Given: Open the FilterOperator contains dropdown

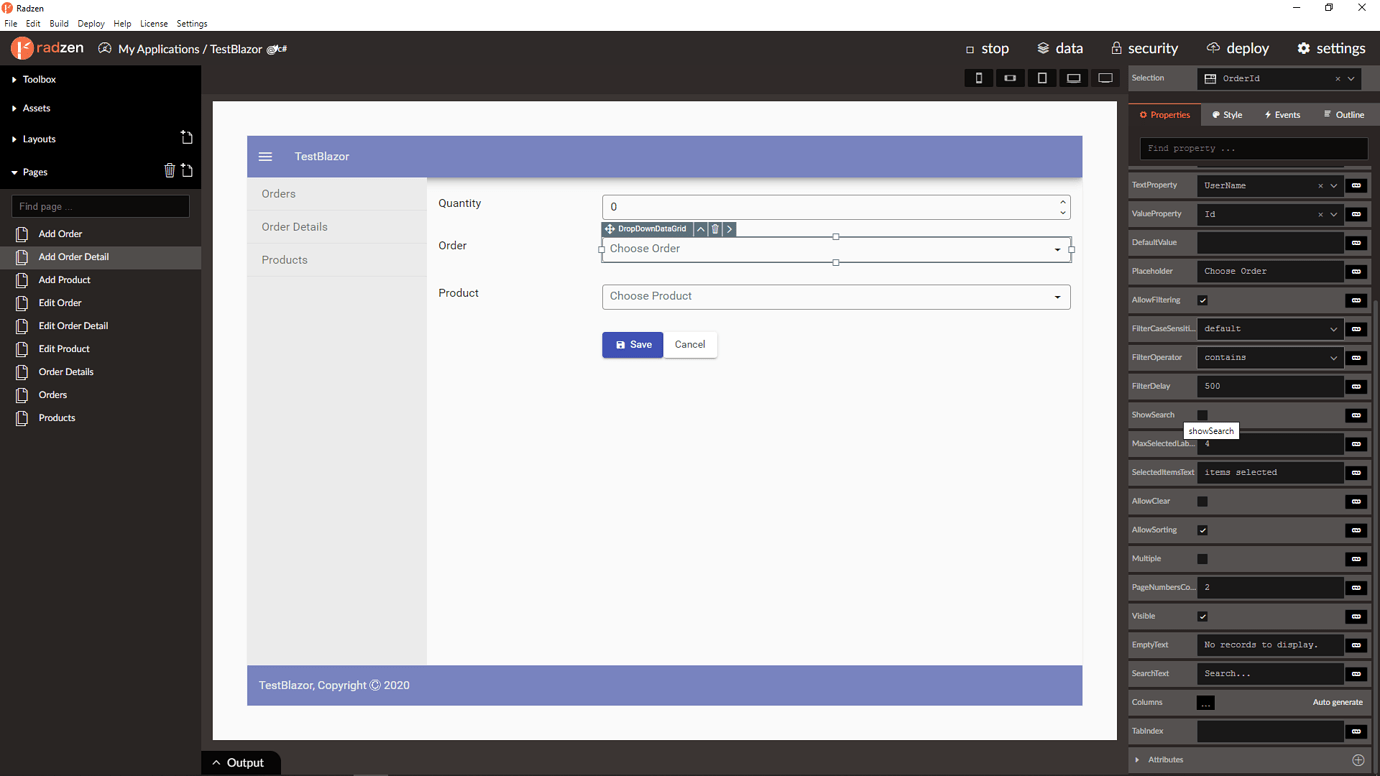Looking at the screenshot, I should (1270, 358).
